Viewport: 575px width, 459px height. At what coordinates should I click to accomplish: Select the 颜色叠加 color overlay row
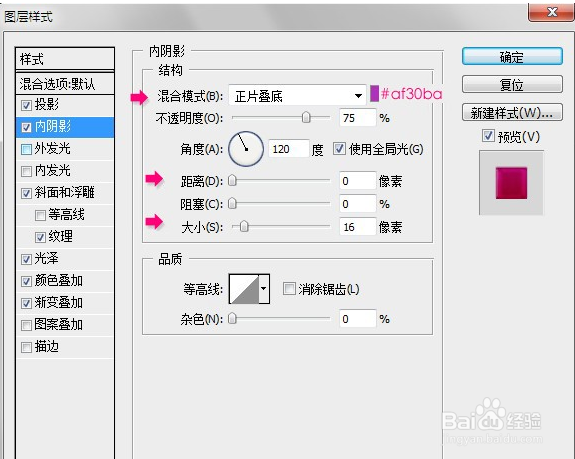coord(65,281)
